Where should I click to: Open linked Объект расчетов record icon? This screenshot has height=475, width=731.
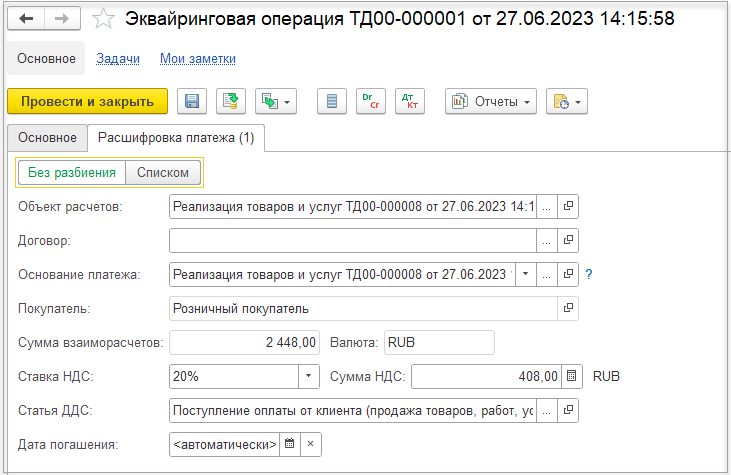568,206
